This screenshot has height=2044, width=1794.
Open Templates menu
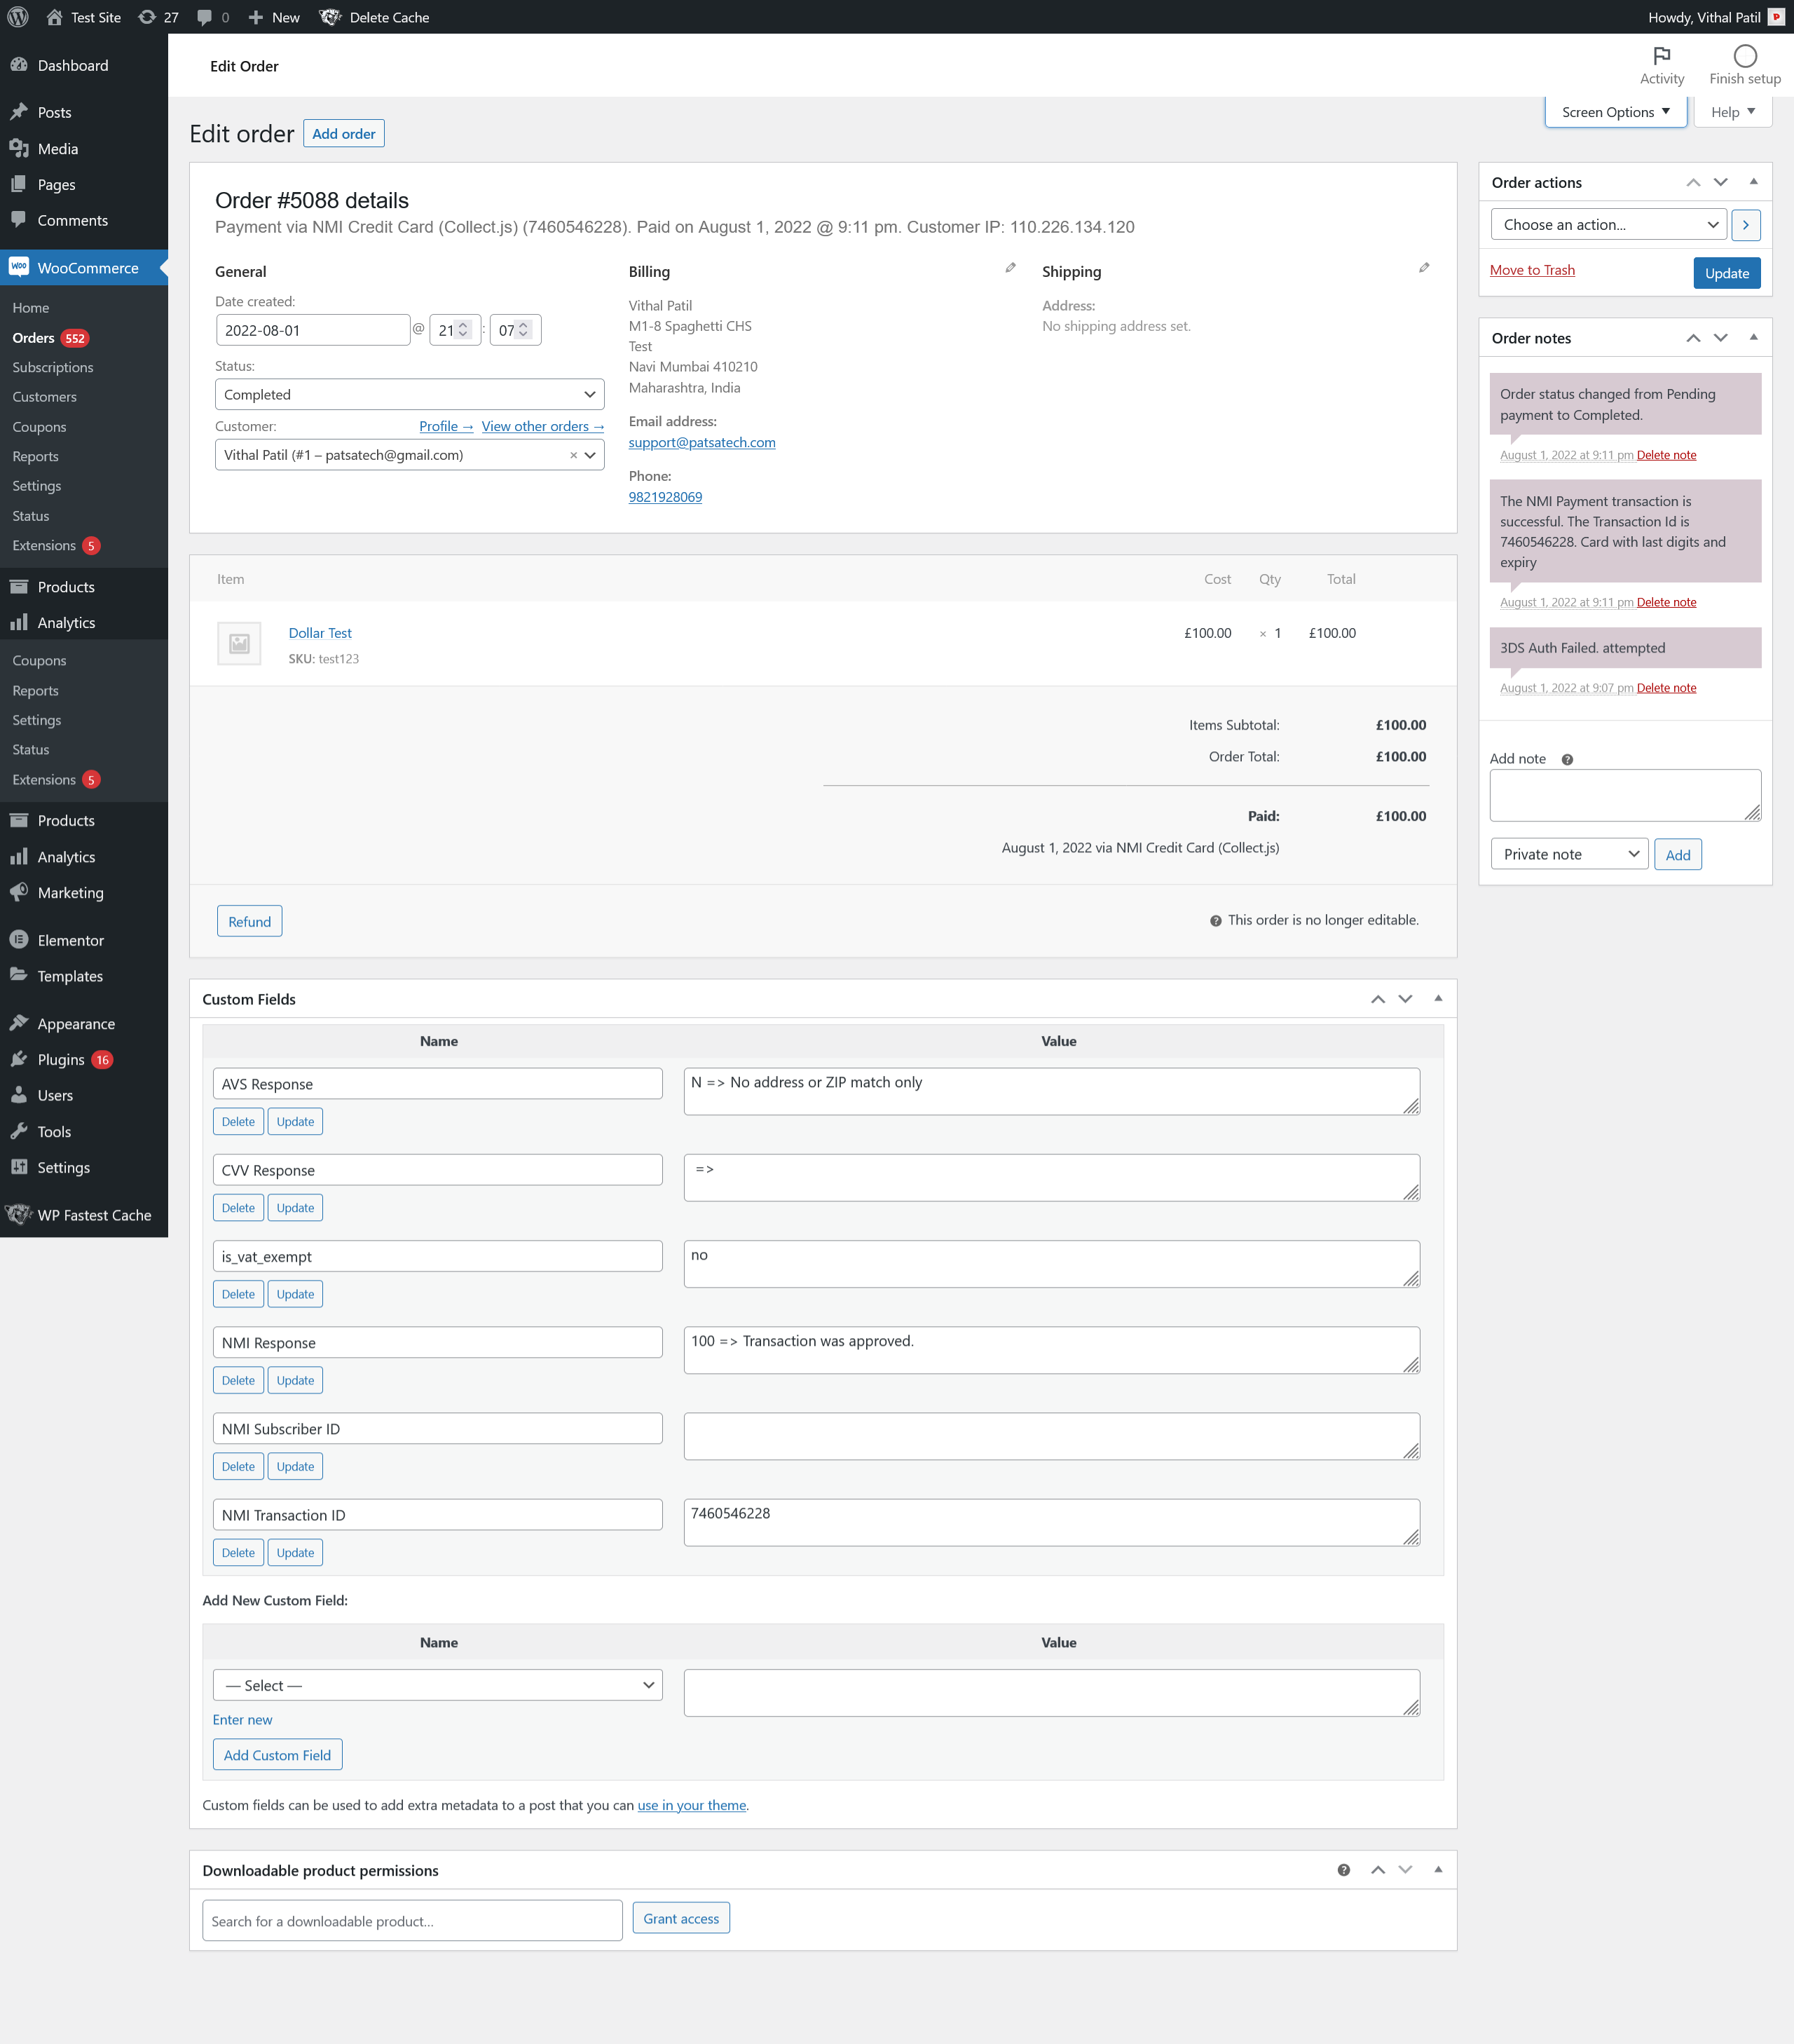click(x=84, y=976)
